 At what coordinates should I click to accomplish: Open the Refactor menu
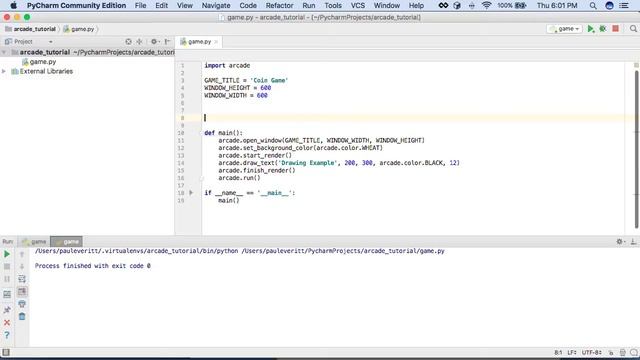point(279,6)
